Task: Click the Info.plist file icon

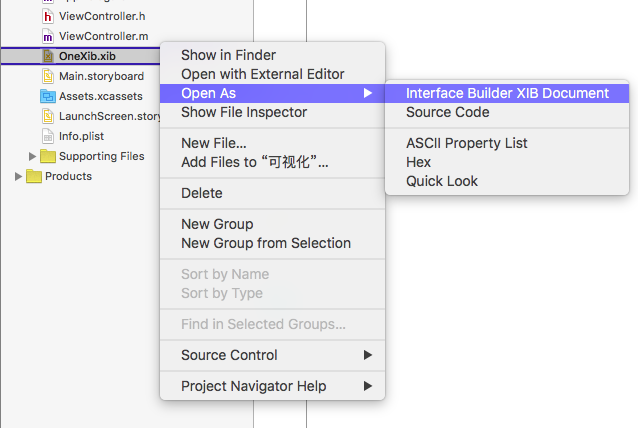Action: [48, 136]
